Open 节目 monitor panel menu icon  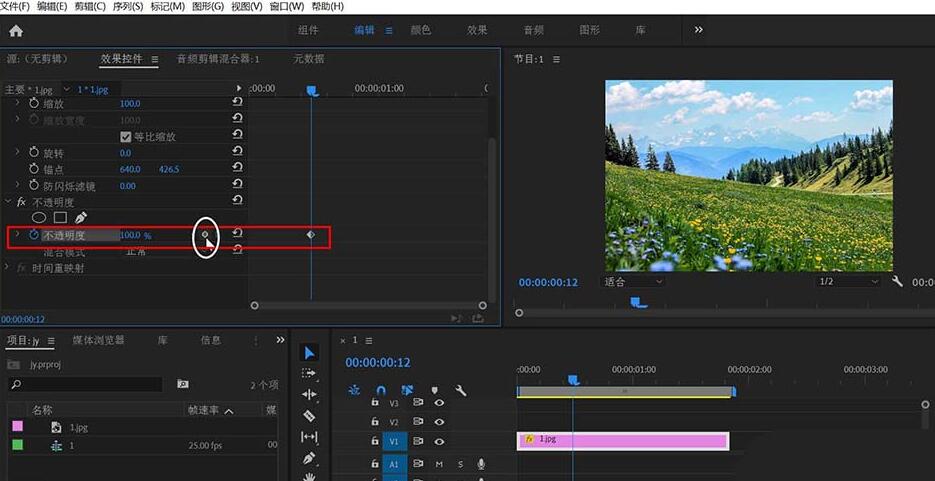pyautogui.click(x=556, y=60)
